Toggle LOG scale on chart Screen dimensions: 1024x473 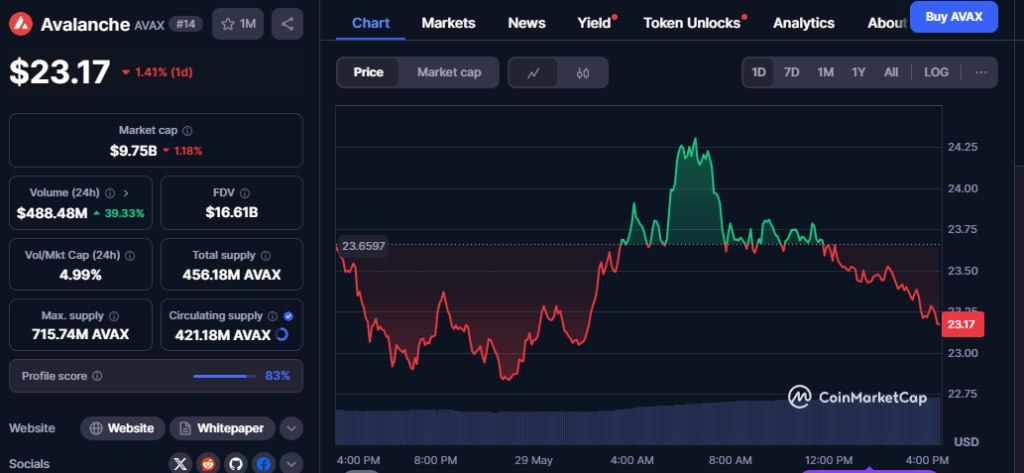pyautogui.click(x=936, y=72)
